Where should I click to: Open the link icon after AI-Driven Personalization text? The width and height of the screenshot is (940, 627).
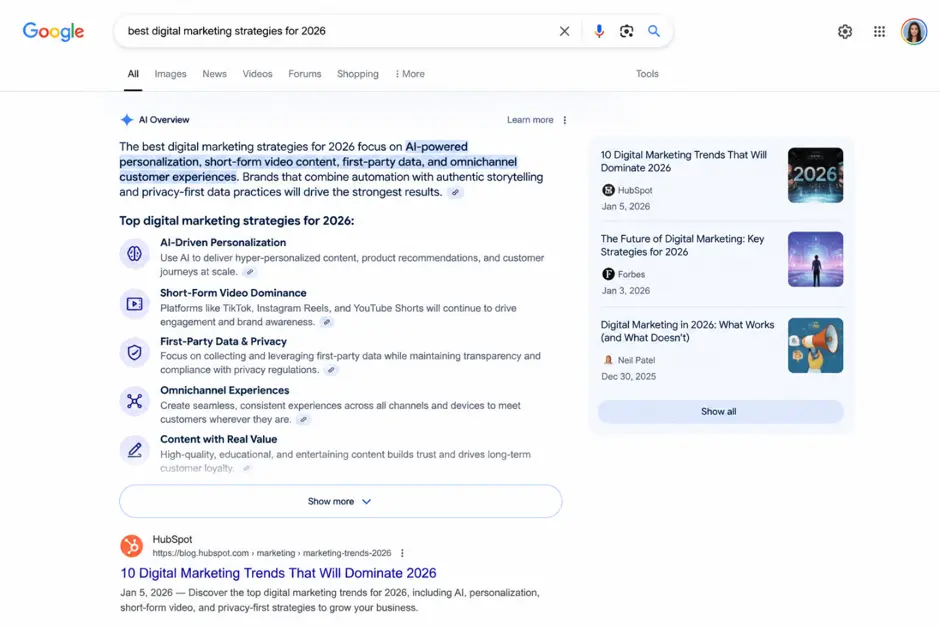(250, 272)
